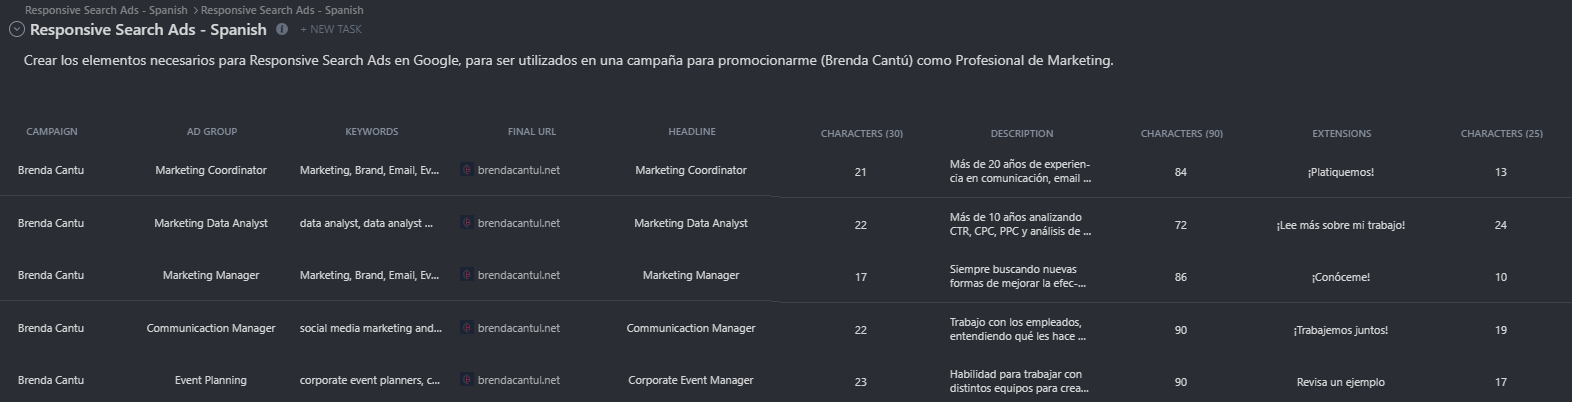Open second breadcrumb Responsive Search Ads - Spanish
Viewport: 1572px width, 402px height.
282,10
